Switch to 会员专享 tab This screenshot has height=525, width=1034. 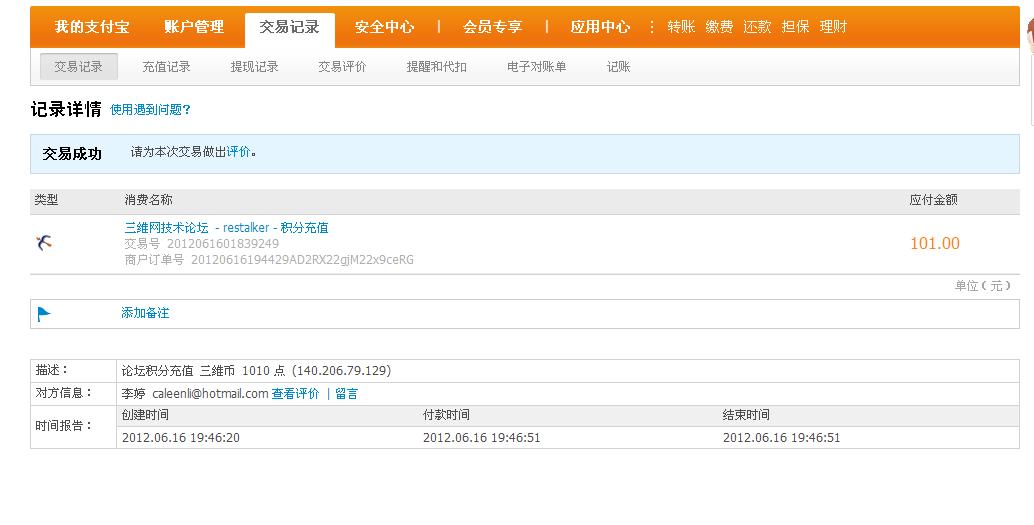pos(493,27)
